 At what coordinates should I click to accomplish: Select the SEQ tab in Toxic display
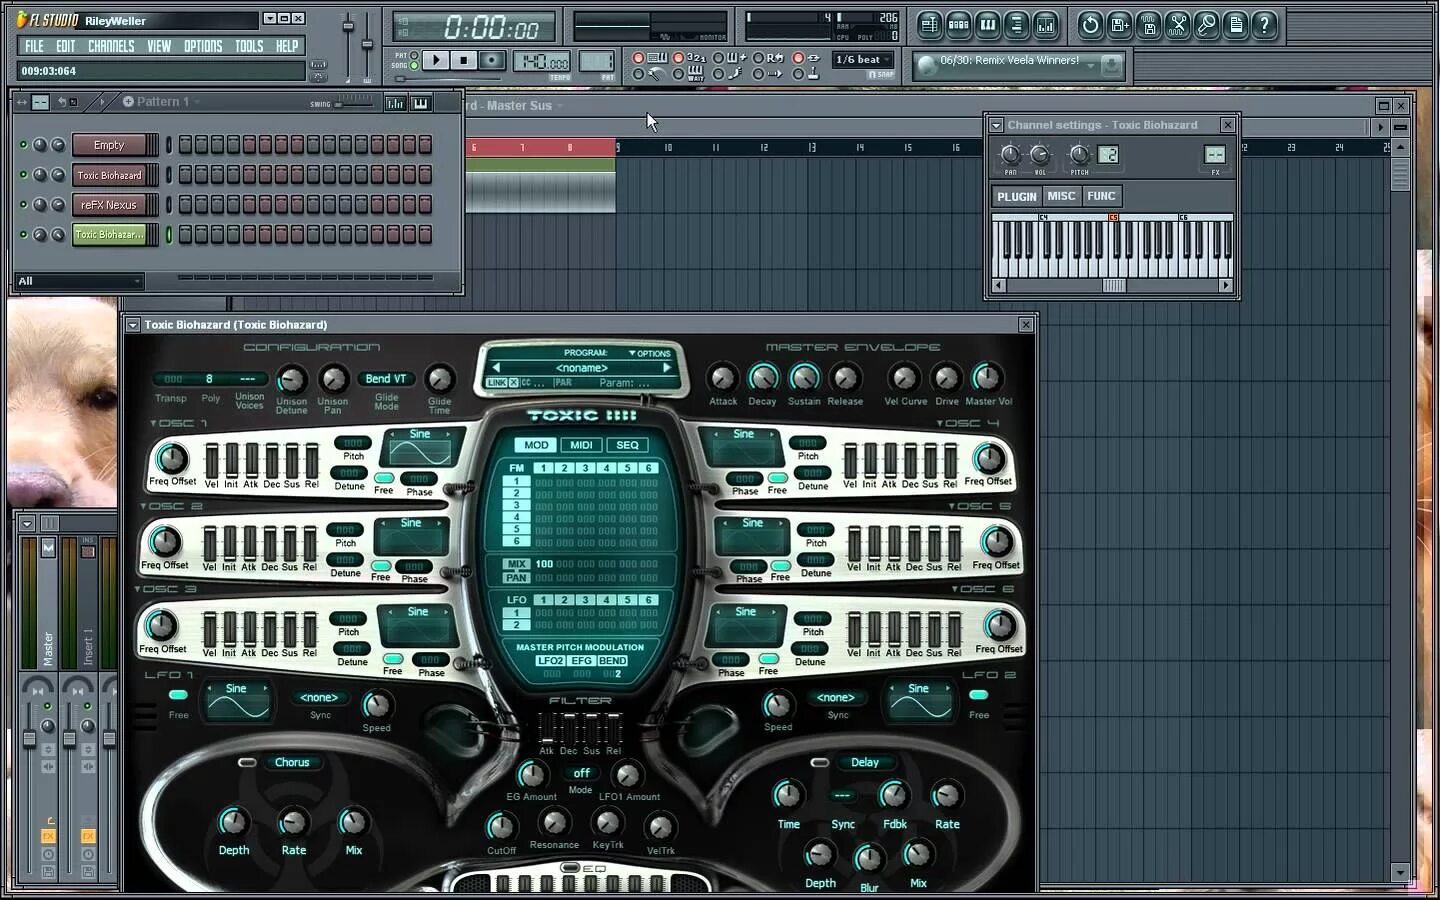coord(627,445)
